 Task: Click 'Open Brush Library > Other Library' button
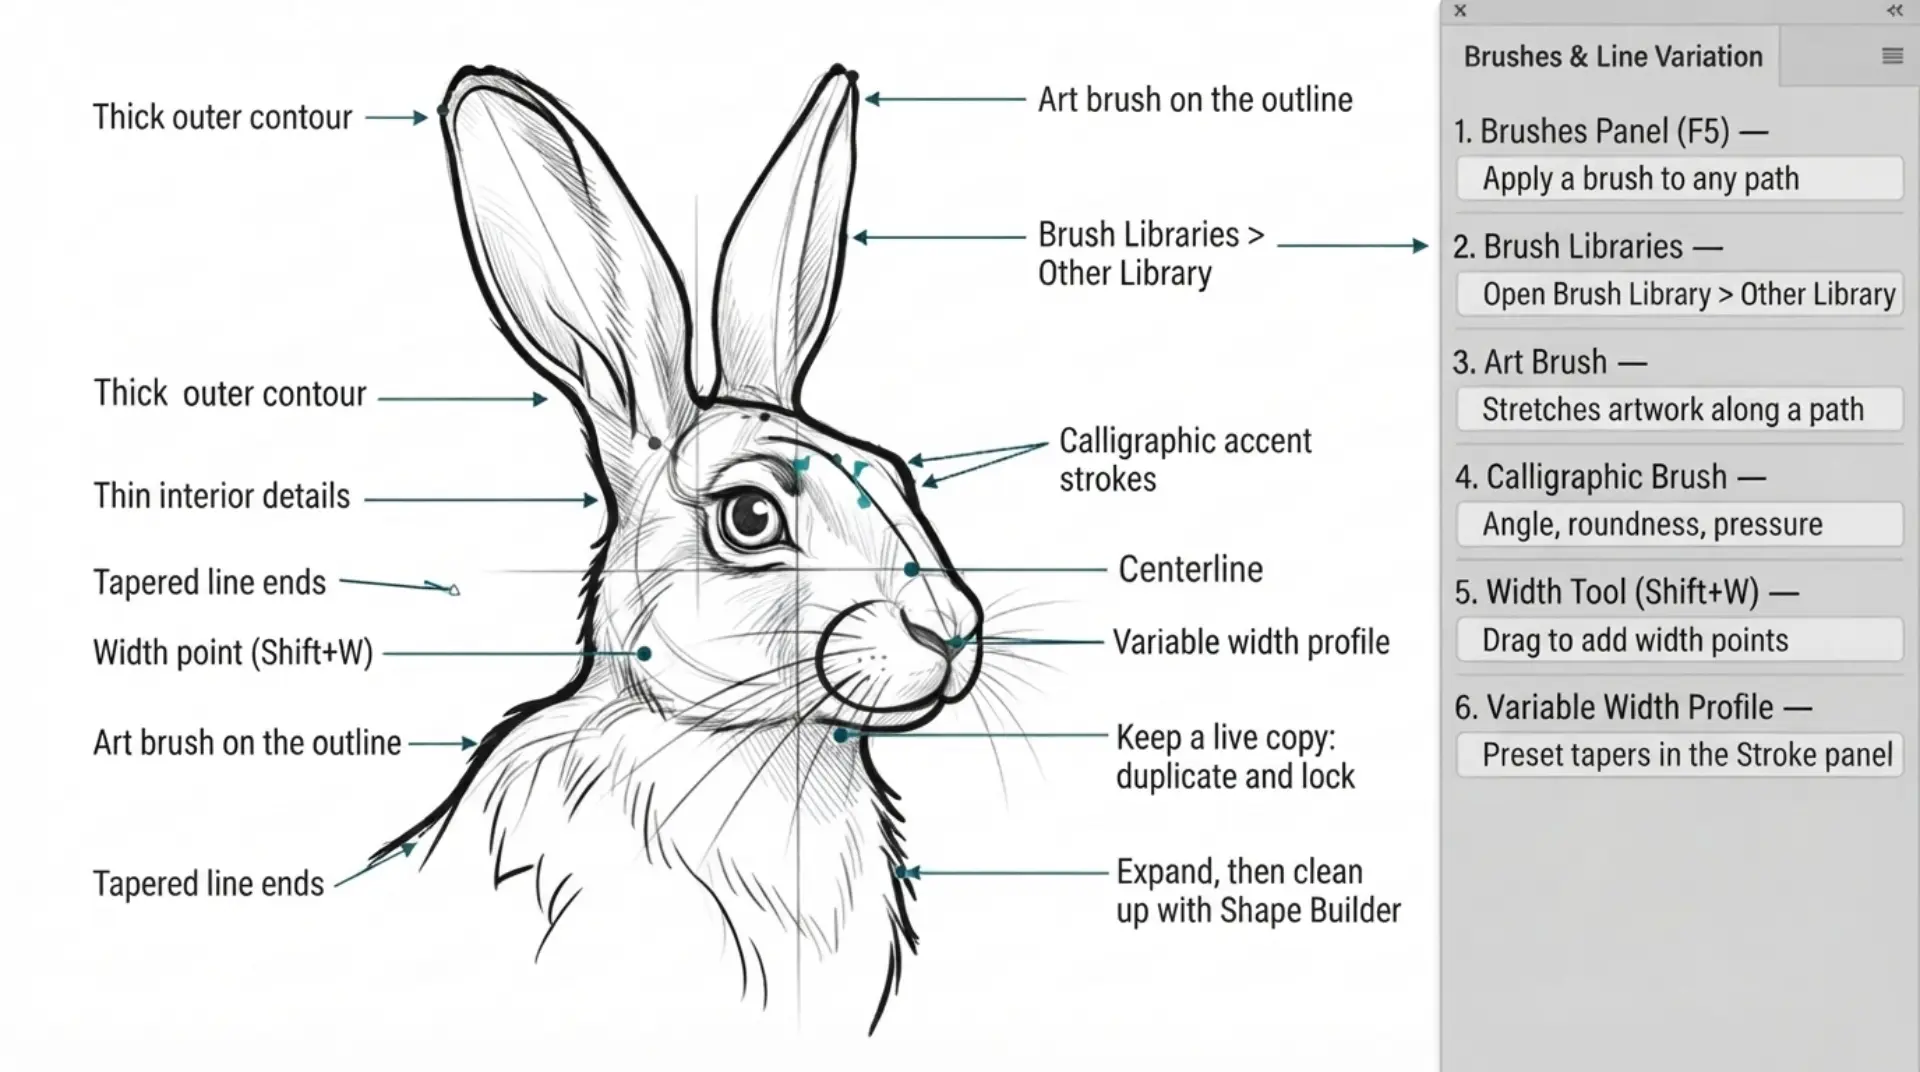1679,294
